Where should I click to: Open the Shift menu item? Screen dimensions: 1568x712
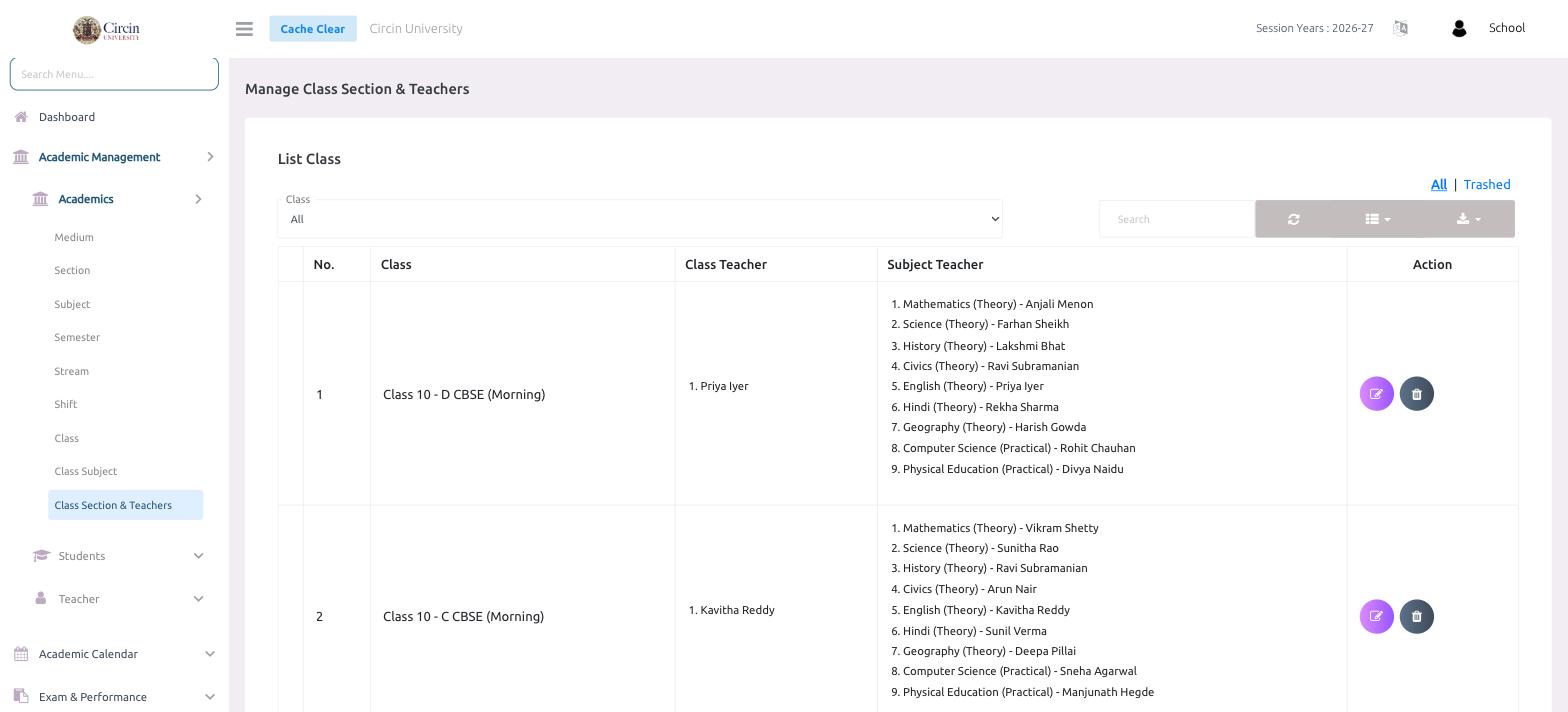[x=65, y=404]
